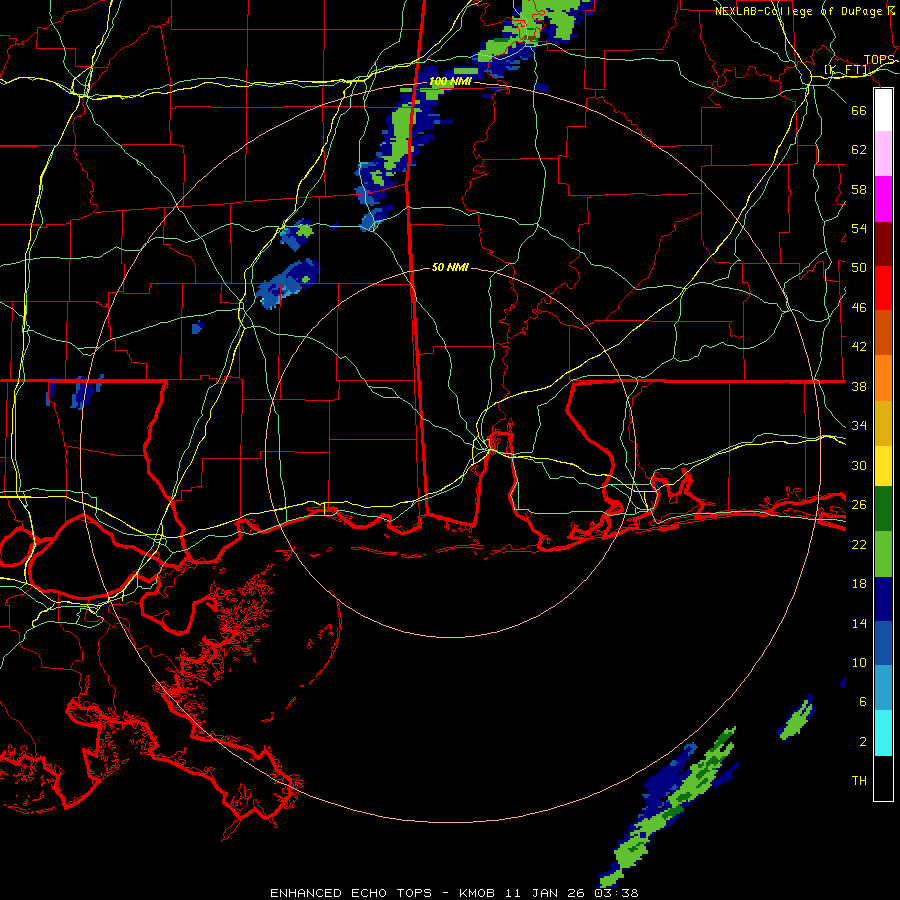Viewport: 900px width, 900px height.
Task: Click the "62" legend value
Action: (859, 149)
